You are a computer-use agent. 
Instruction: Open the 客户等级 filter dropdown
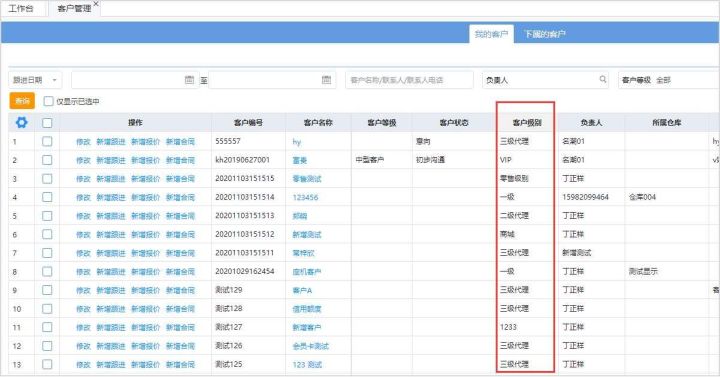coord(669,80)
